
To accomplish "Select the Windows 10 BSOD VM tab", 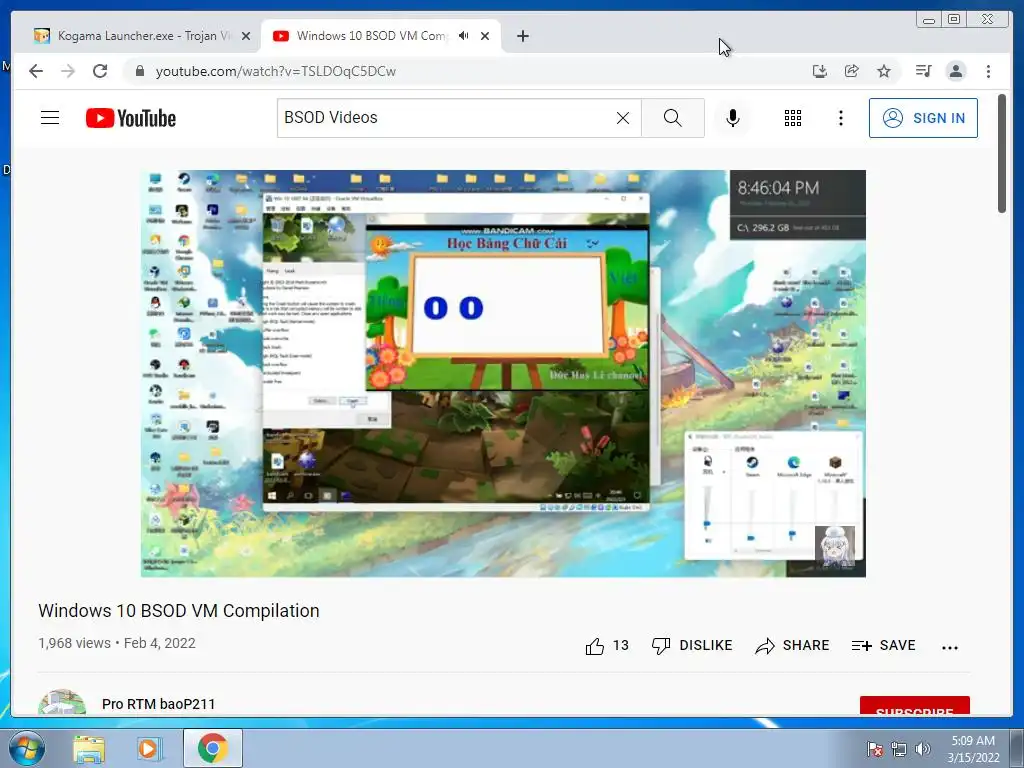I will (371, 36).
